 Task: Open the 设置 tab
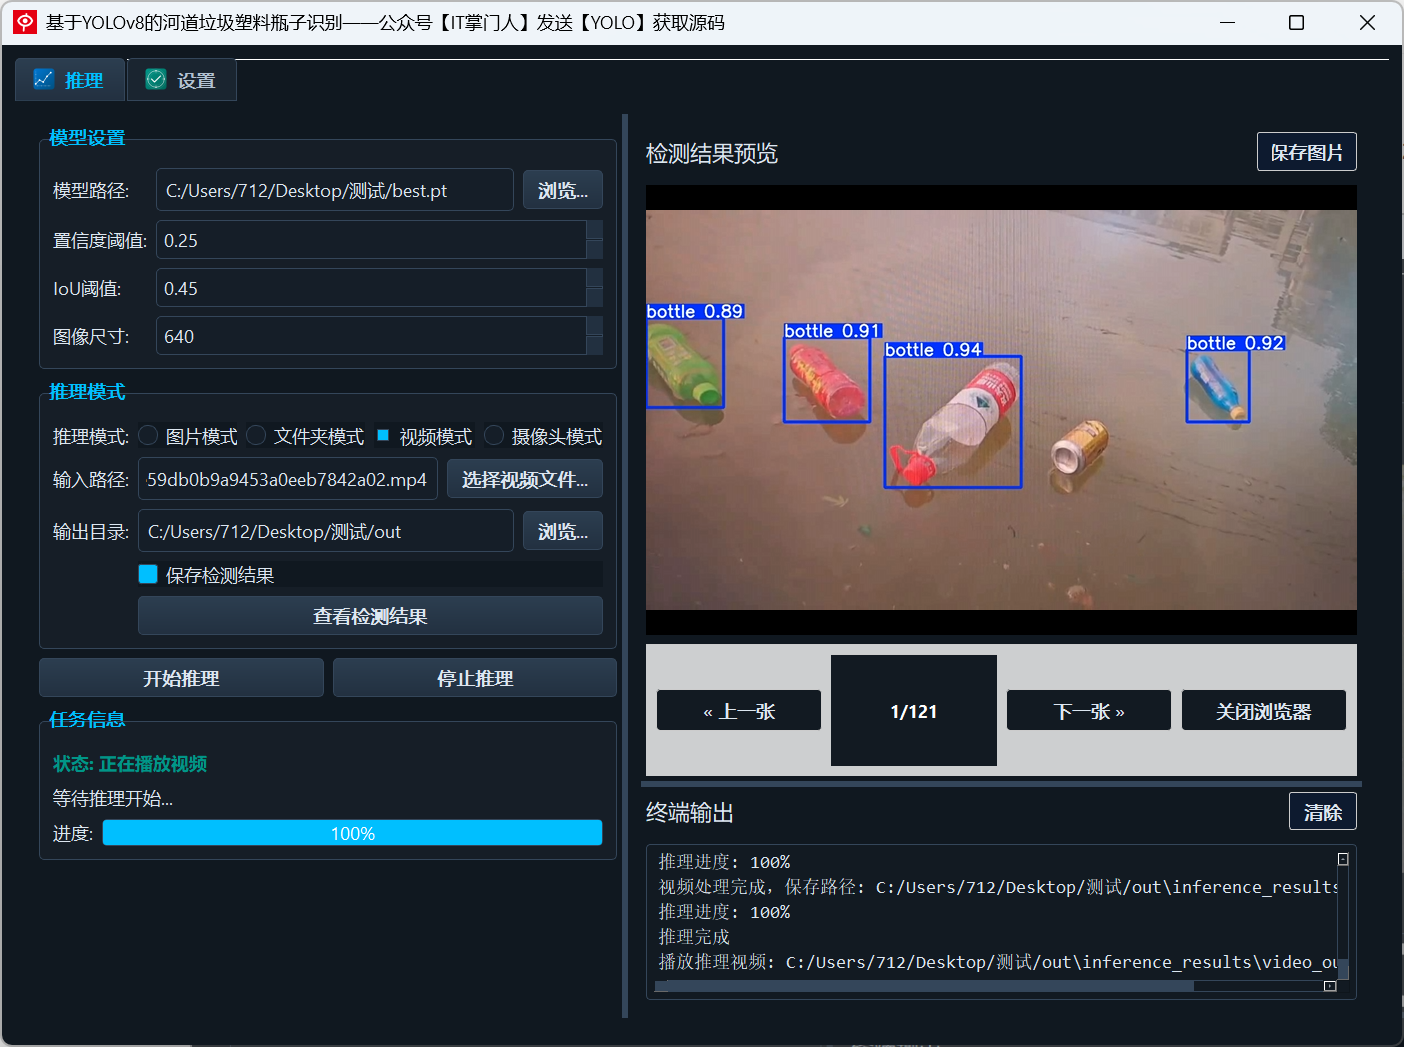point(182,80)
